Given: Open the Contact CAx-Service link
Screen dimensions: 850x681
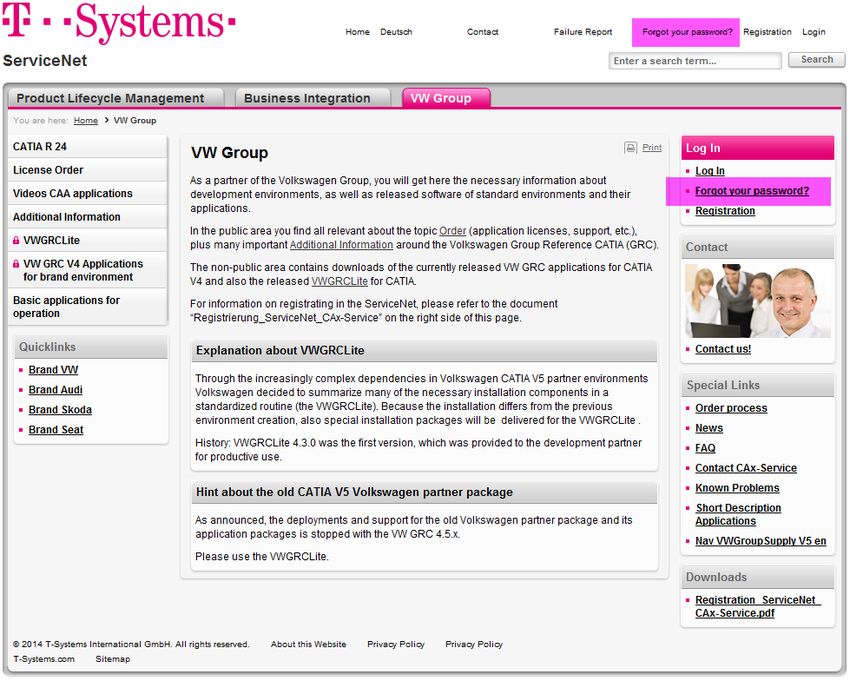Looking at the screenshot, I should pos(746,468).
